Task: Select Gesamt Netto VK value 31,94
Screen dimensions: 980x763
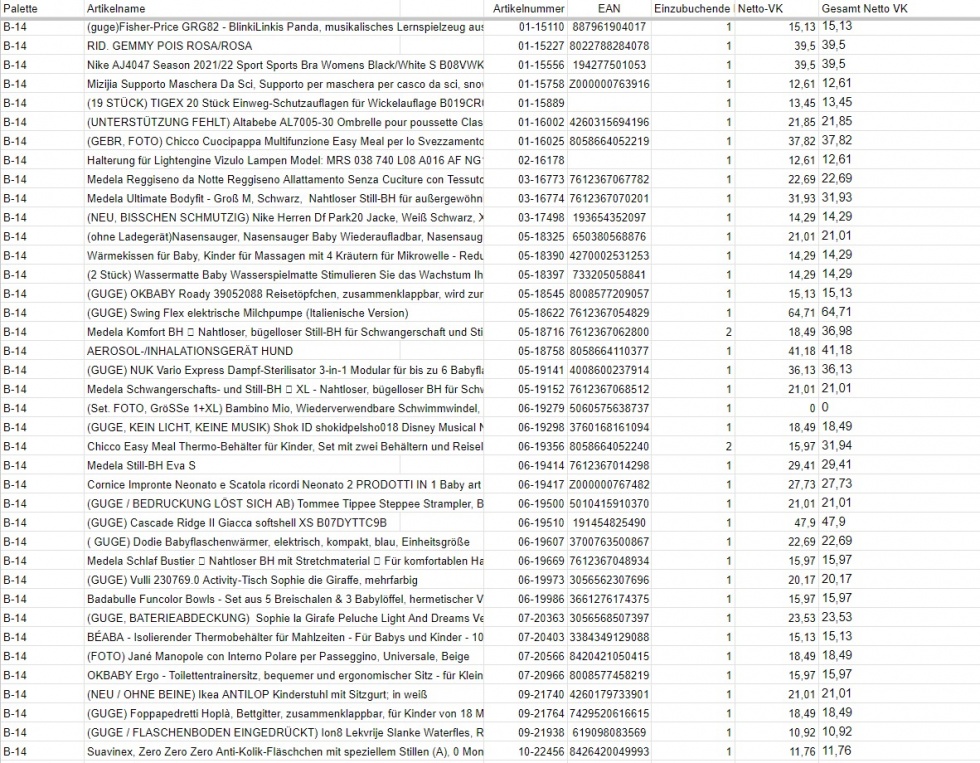Action: pos(837,446)
